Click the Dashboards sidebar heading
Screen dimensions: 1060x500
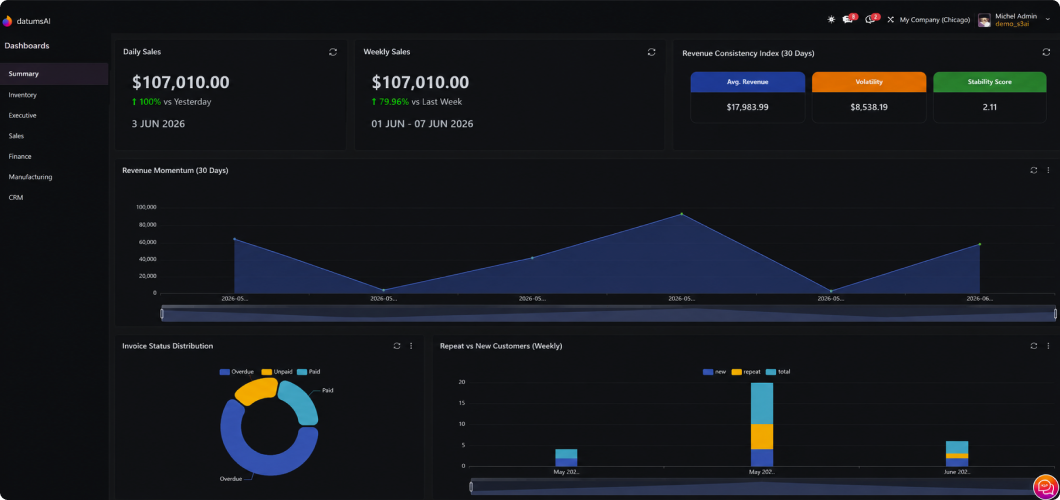[x=27, y=46]
